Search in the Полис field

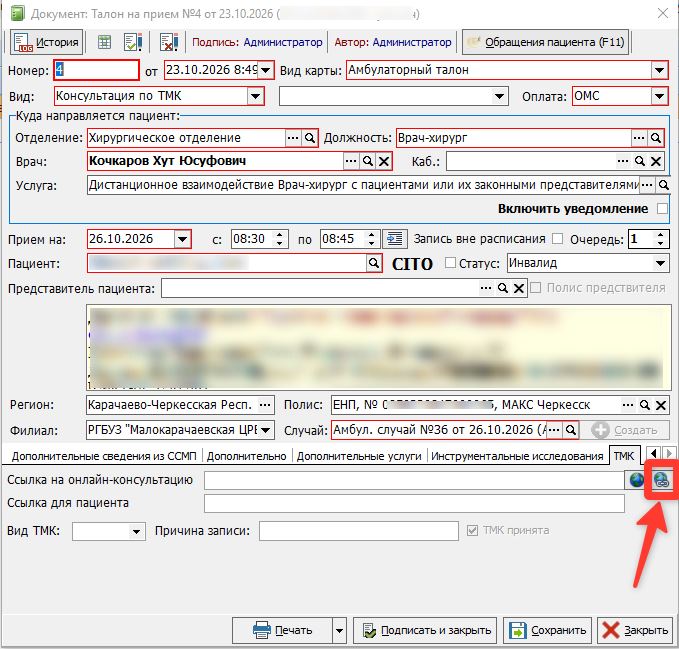[x=644, y=405]
